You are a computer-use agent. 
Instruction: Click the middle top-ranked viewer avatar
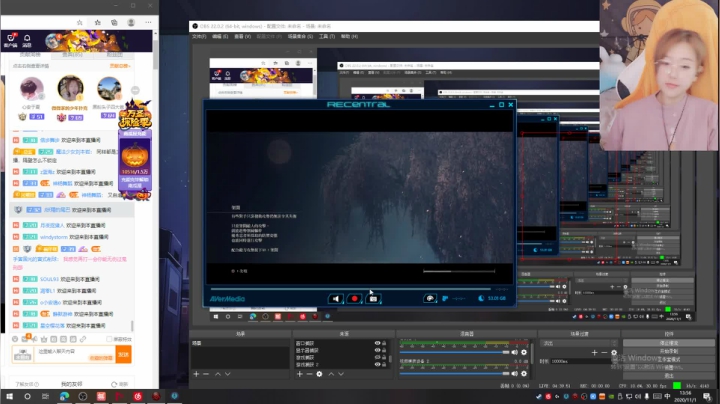70,88
